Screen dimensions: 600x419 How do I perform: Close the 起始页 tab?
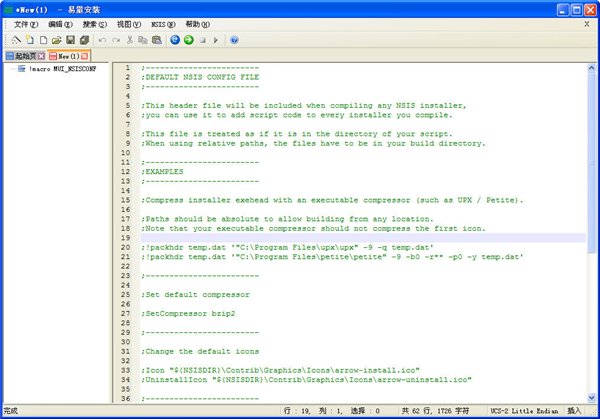[41, 56]
